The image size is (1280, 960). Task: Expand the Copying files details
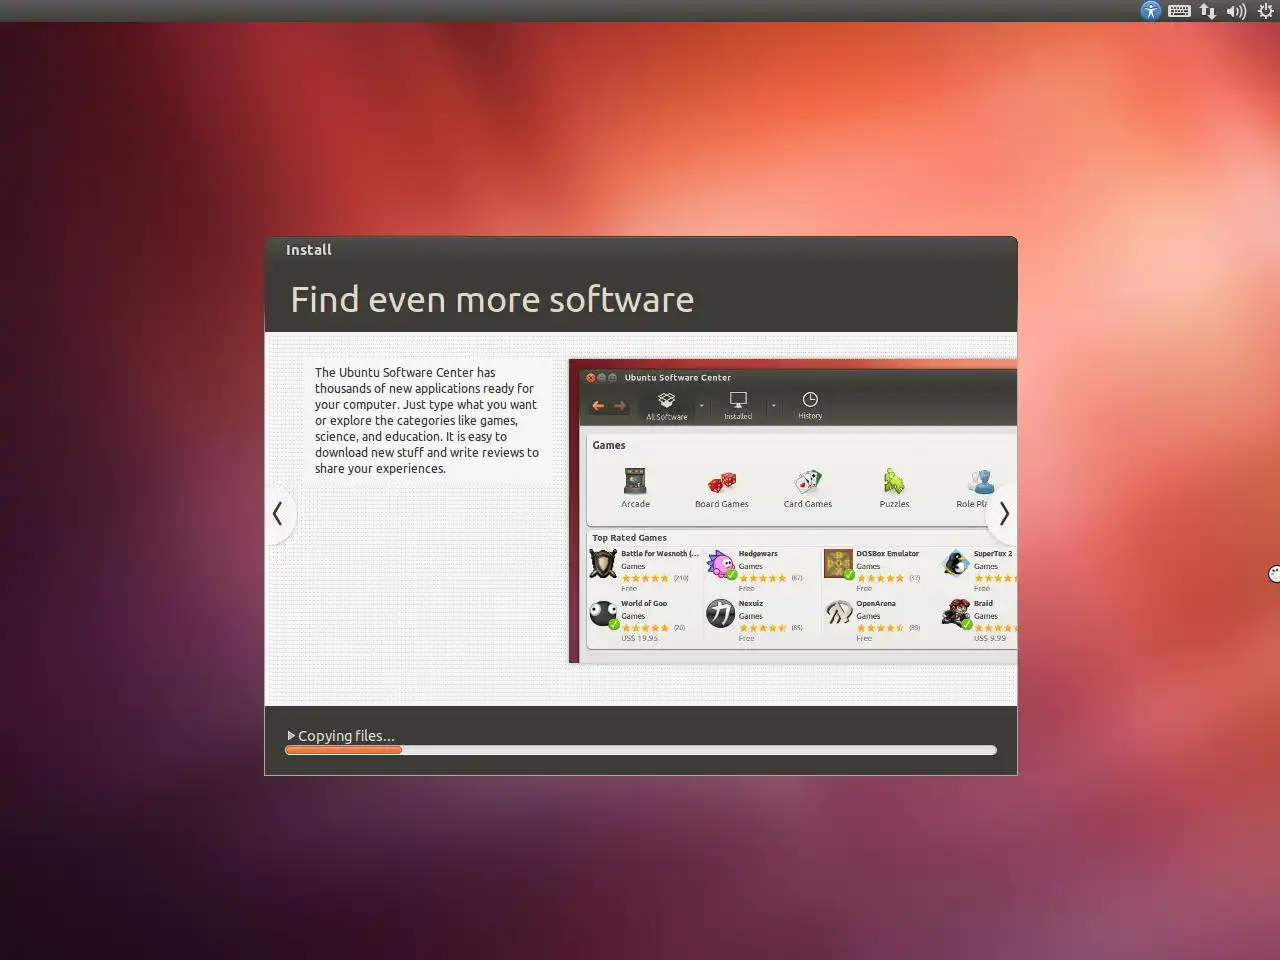pos(291,736)
